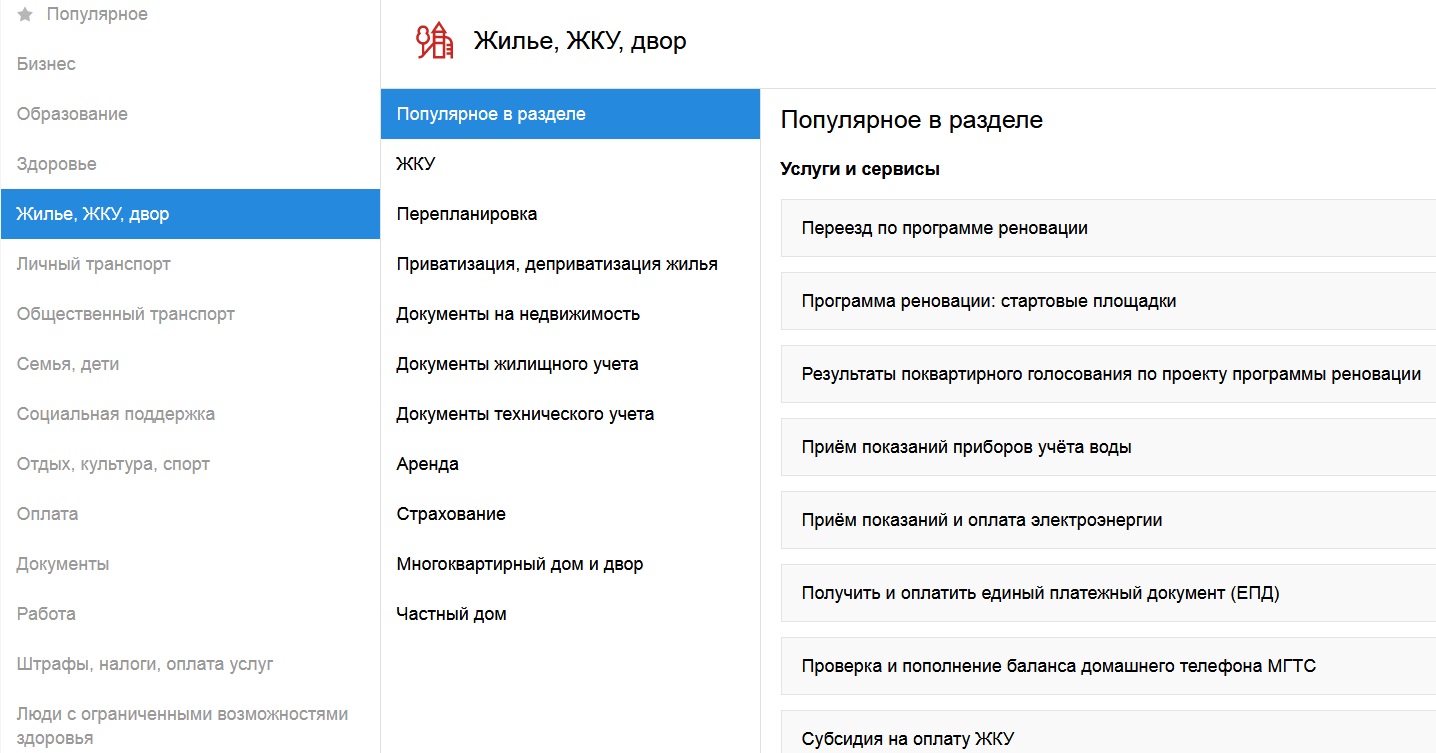Select Общественный транспорт in sidebar
1436x753 pixels.
pyautogui.click(x=126, y=314)
